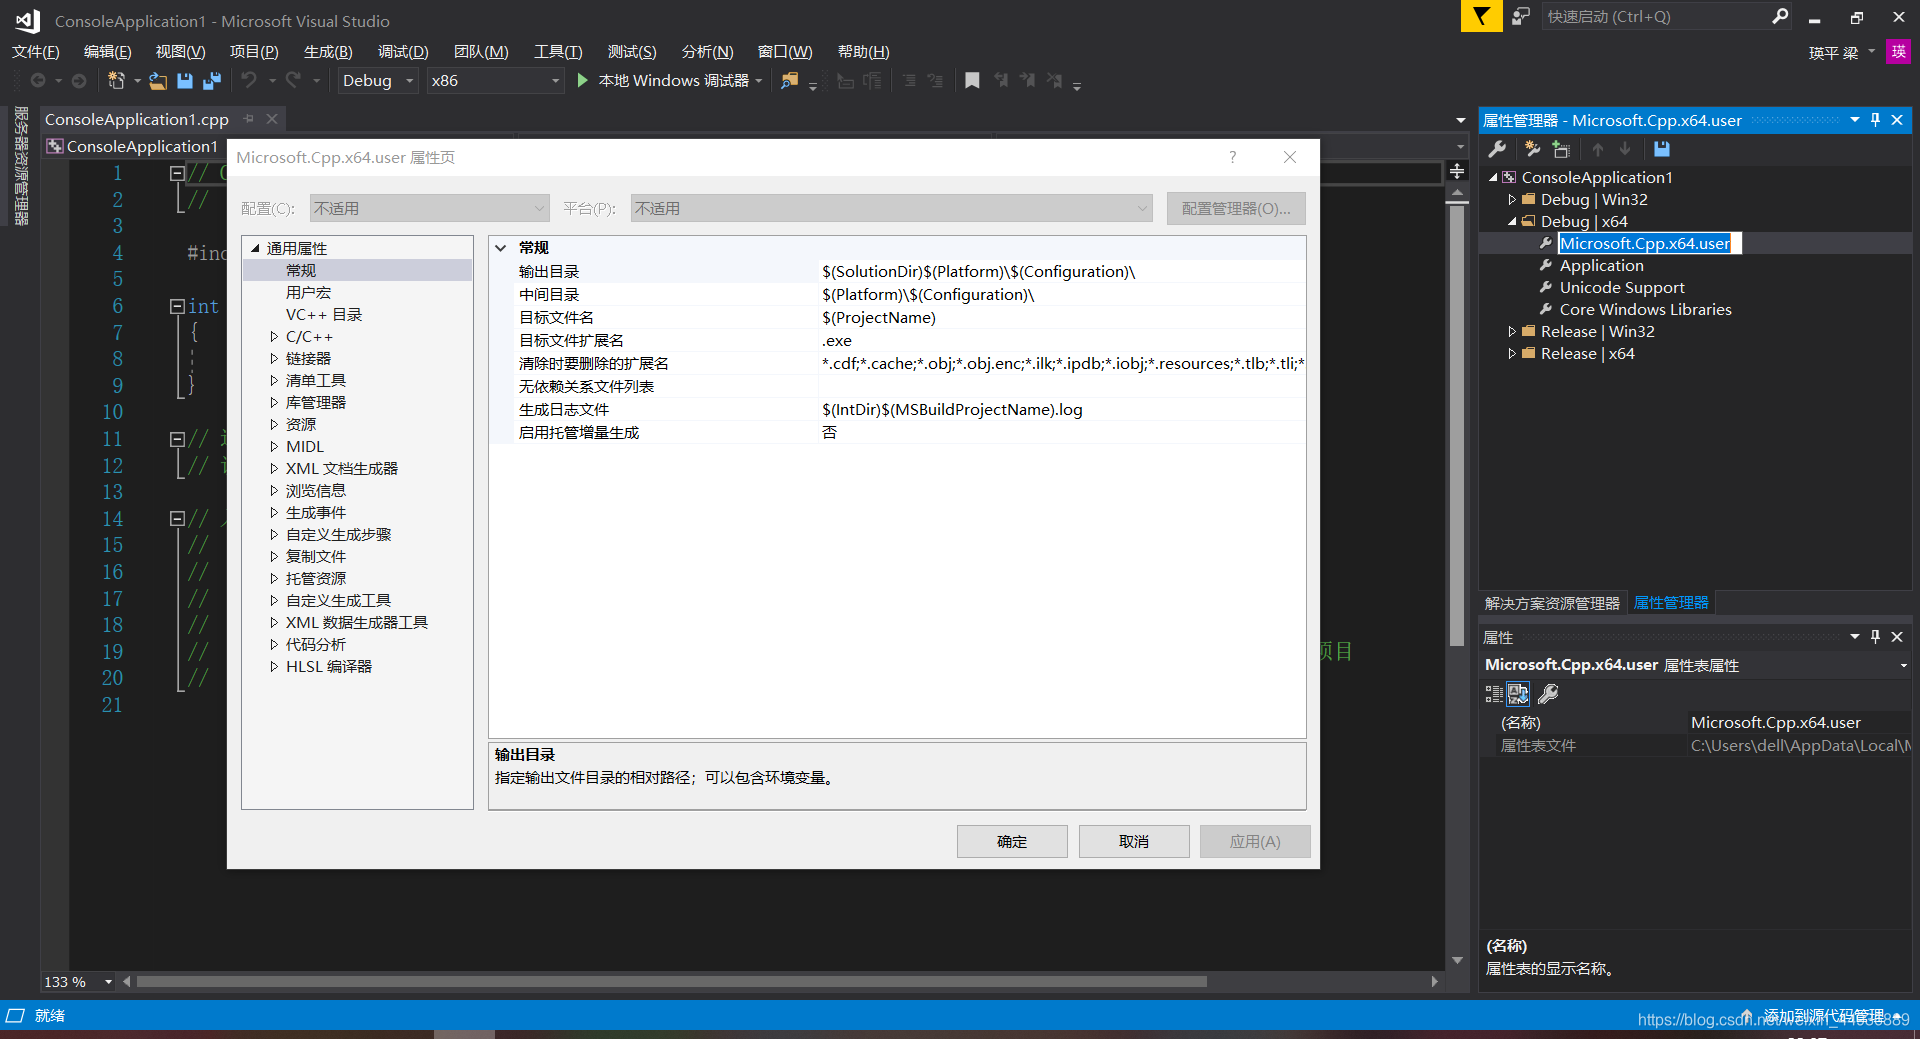Viewport: 1920px width, 1039px height.
Task: Select 用户宏 in the property tree
Action: [x=308, y=293]
